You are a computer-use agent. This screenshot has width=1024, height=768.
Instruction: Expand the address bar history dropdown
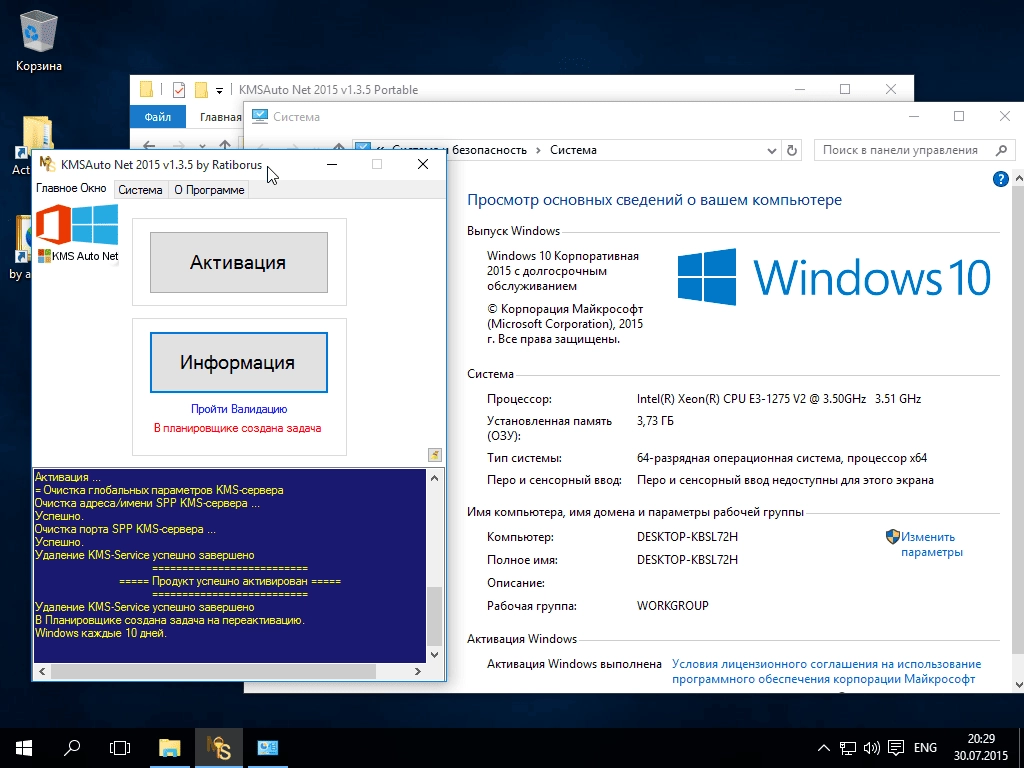pos(771,151)
